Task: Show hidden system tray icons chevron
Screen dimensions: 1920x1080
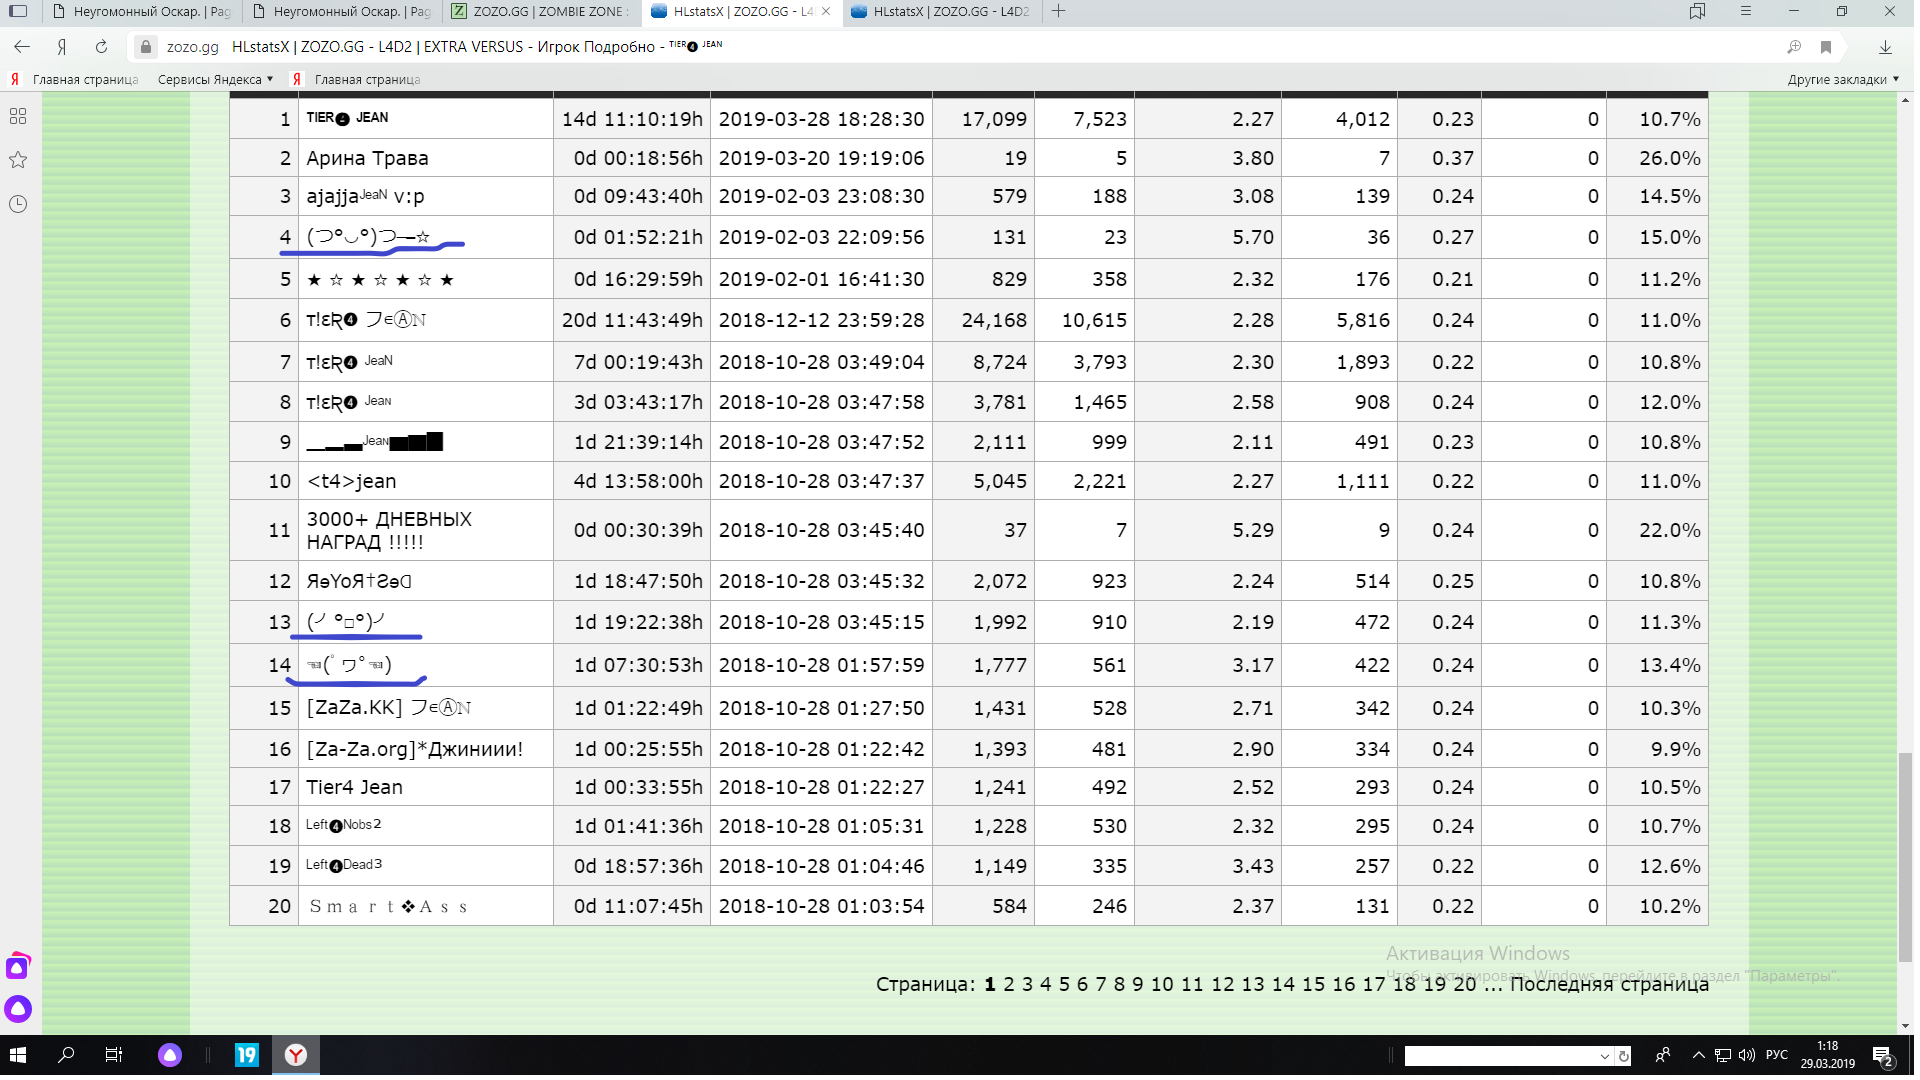Action: click(1698, 1055)
